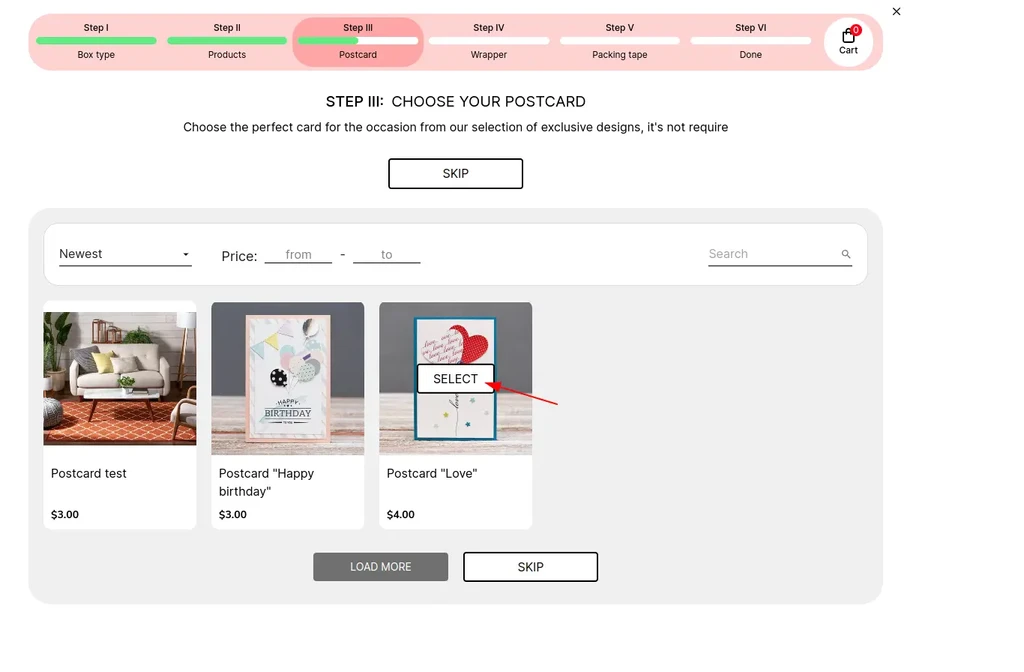Click the Postcard "Love" title text
Screen dimensions: 1024x672
coord(432,473)
